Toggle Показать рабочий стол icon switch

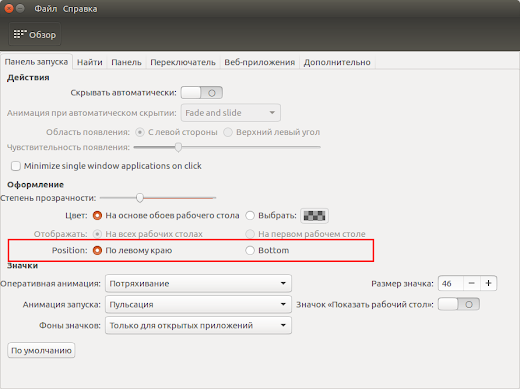459,304
